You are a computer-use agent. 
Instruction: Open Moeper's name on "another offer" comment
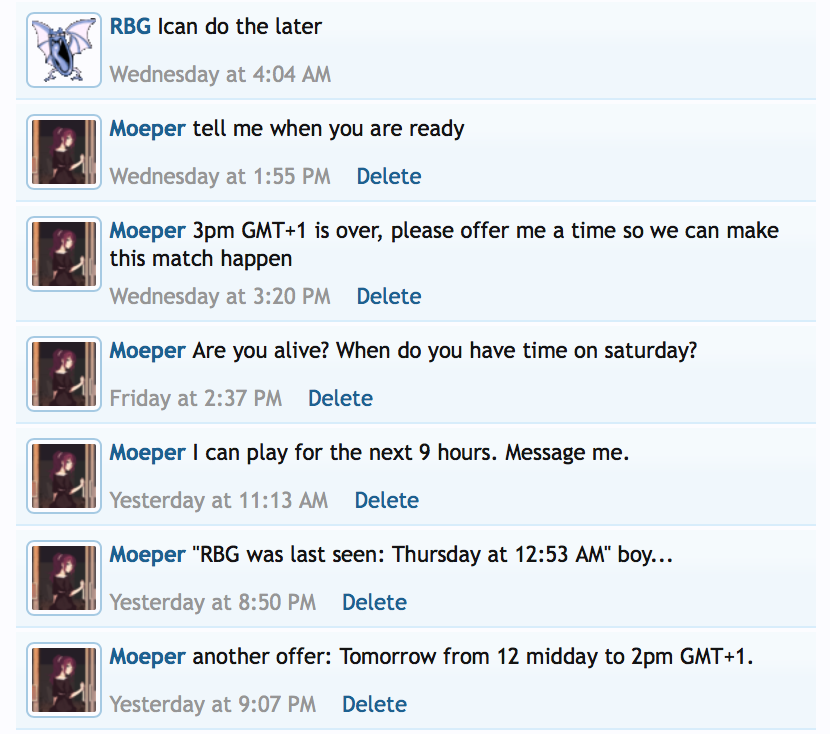click(147, 657)
